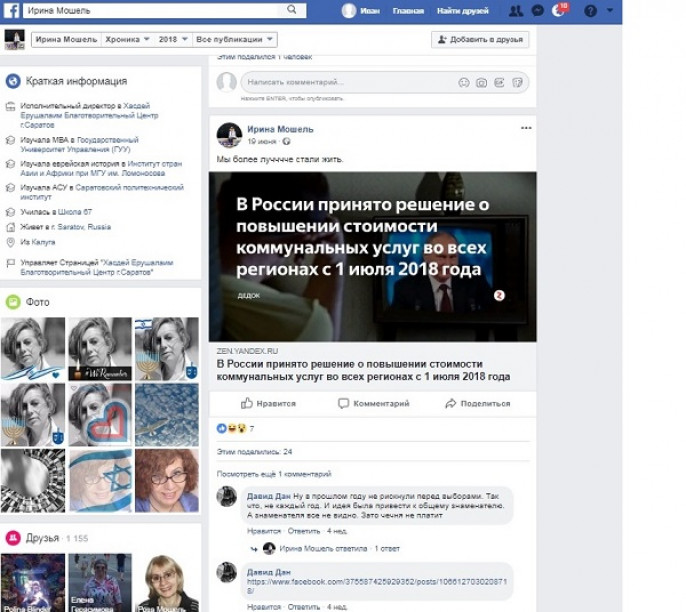This screenshot has width=686, height=612.
Task: Open the help question mark icon
Action: tap(590, 11)
